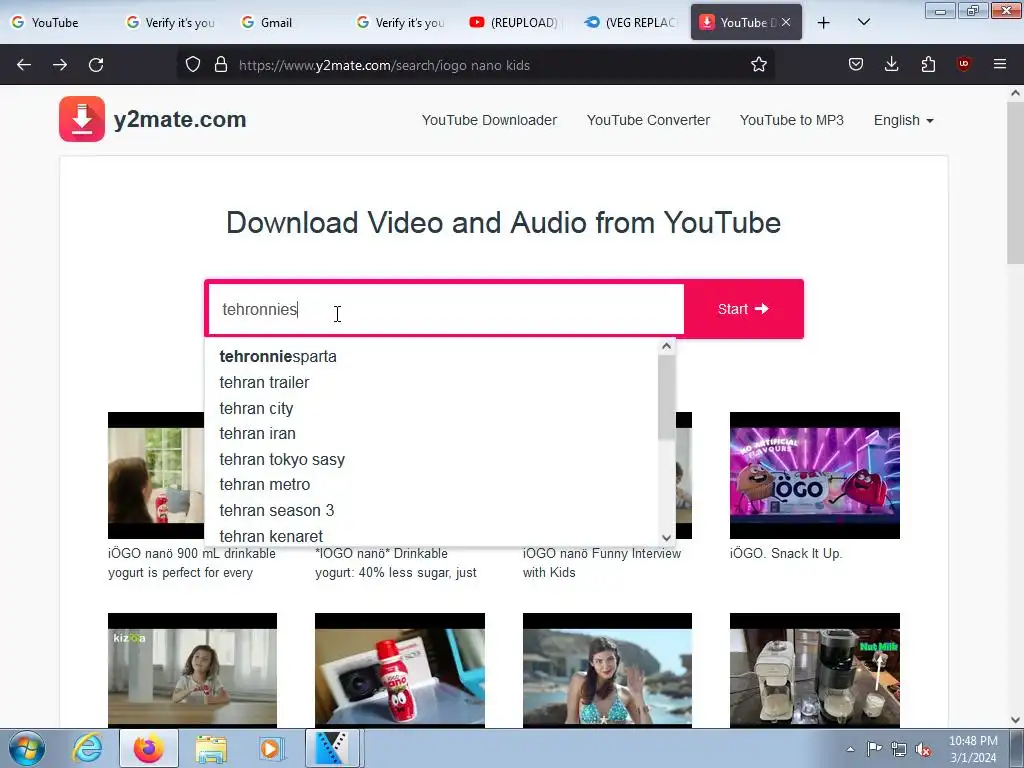Open the iÖGO Snack It Up thumbnail
Image resolution: width=1024 pixels, height=768 pixels.
(x=814, y=475)
